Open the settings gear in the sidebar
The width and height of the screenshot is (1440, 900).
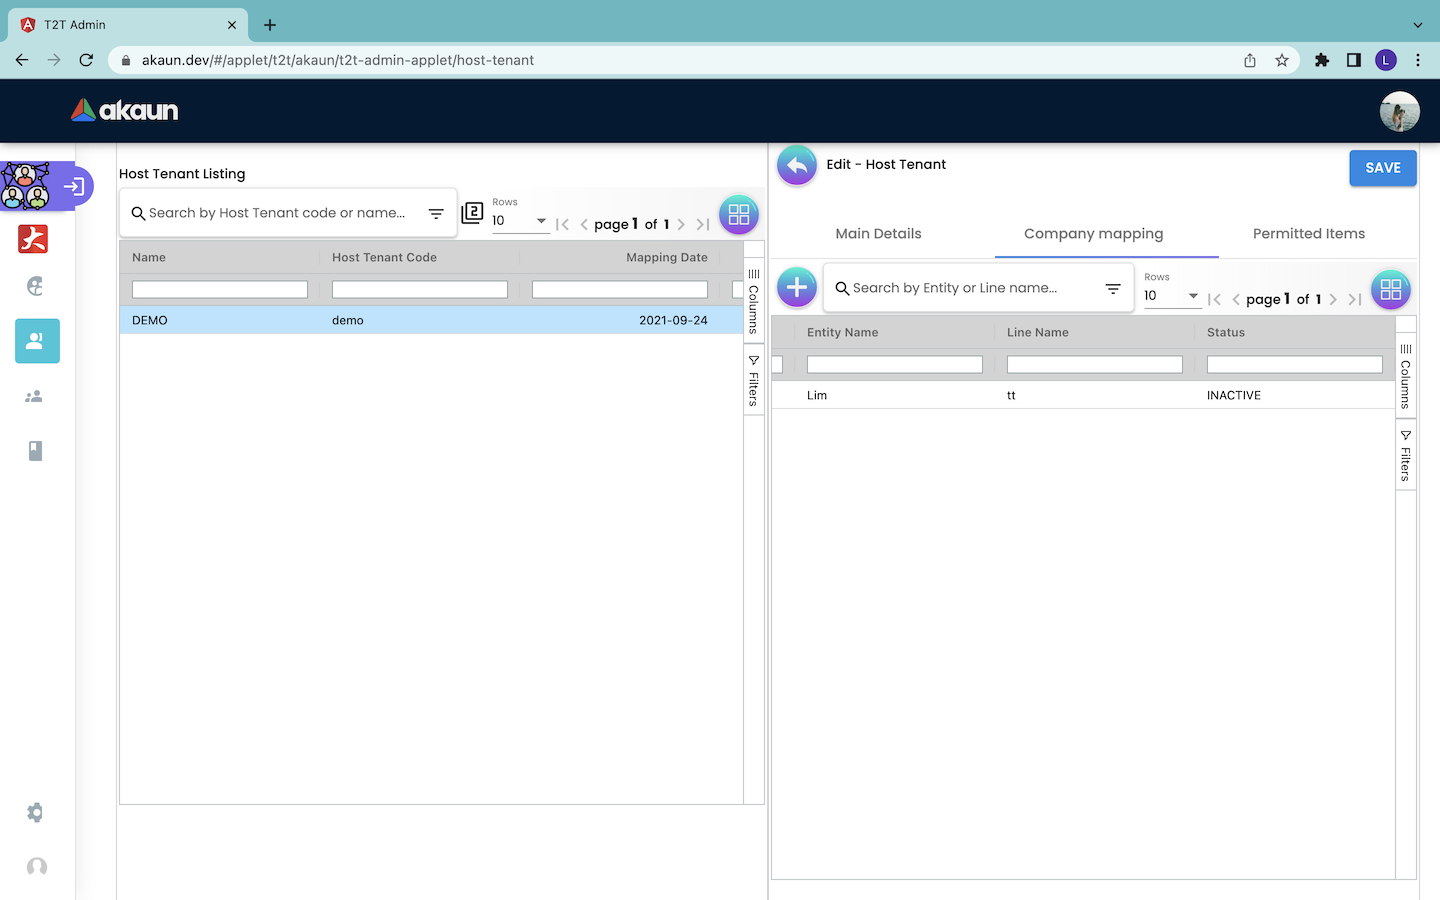pos(35,813)
